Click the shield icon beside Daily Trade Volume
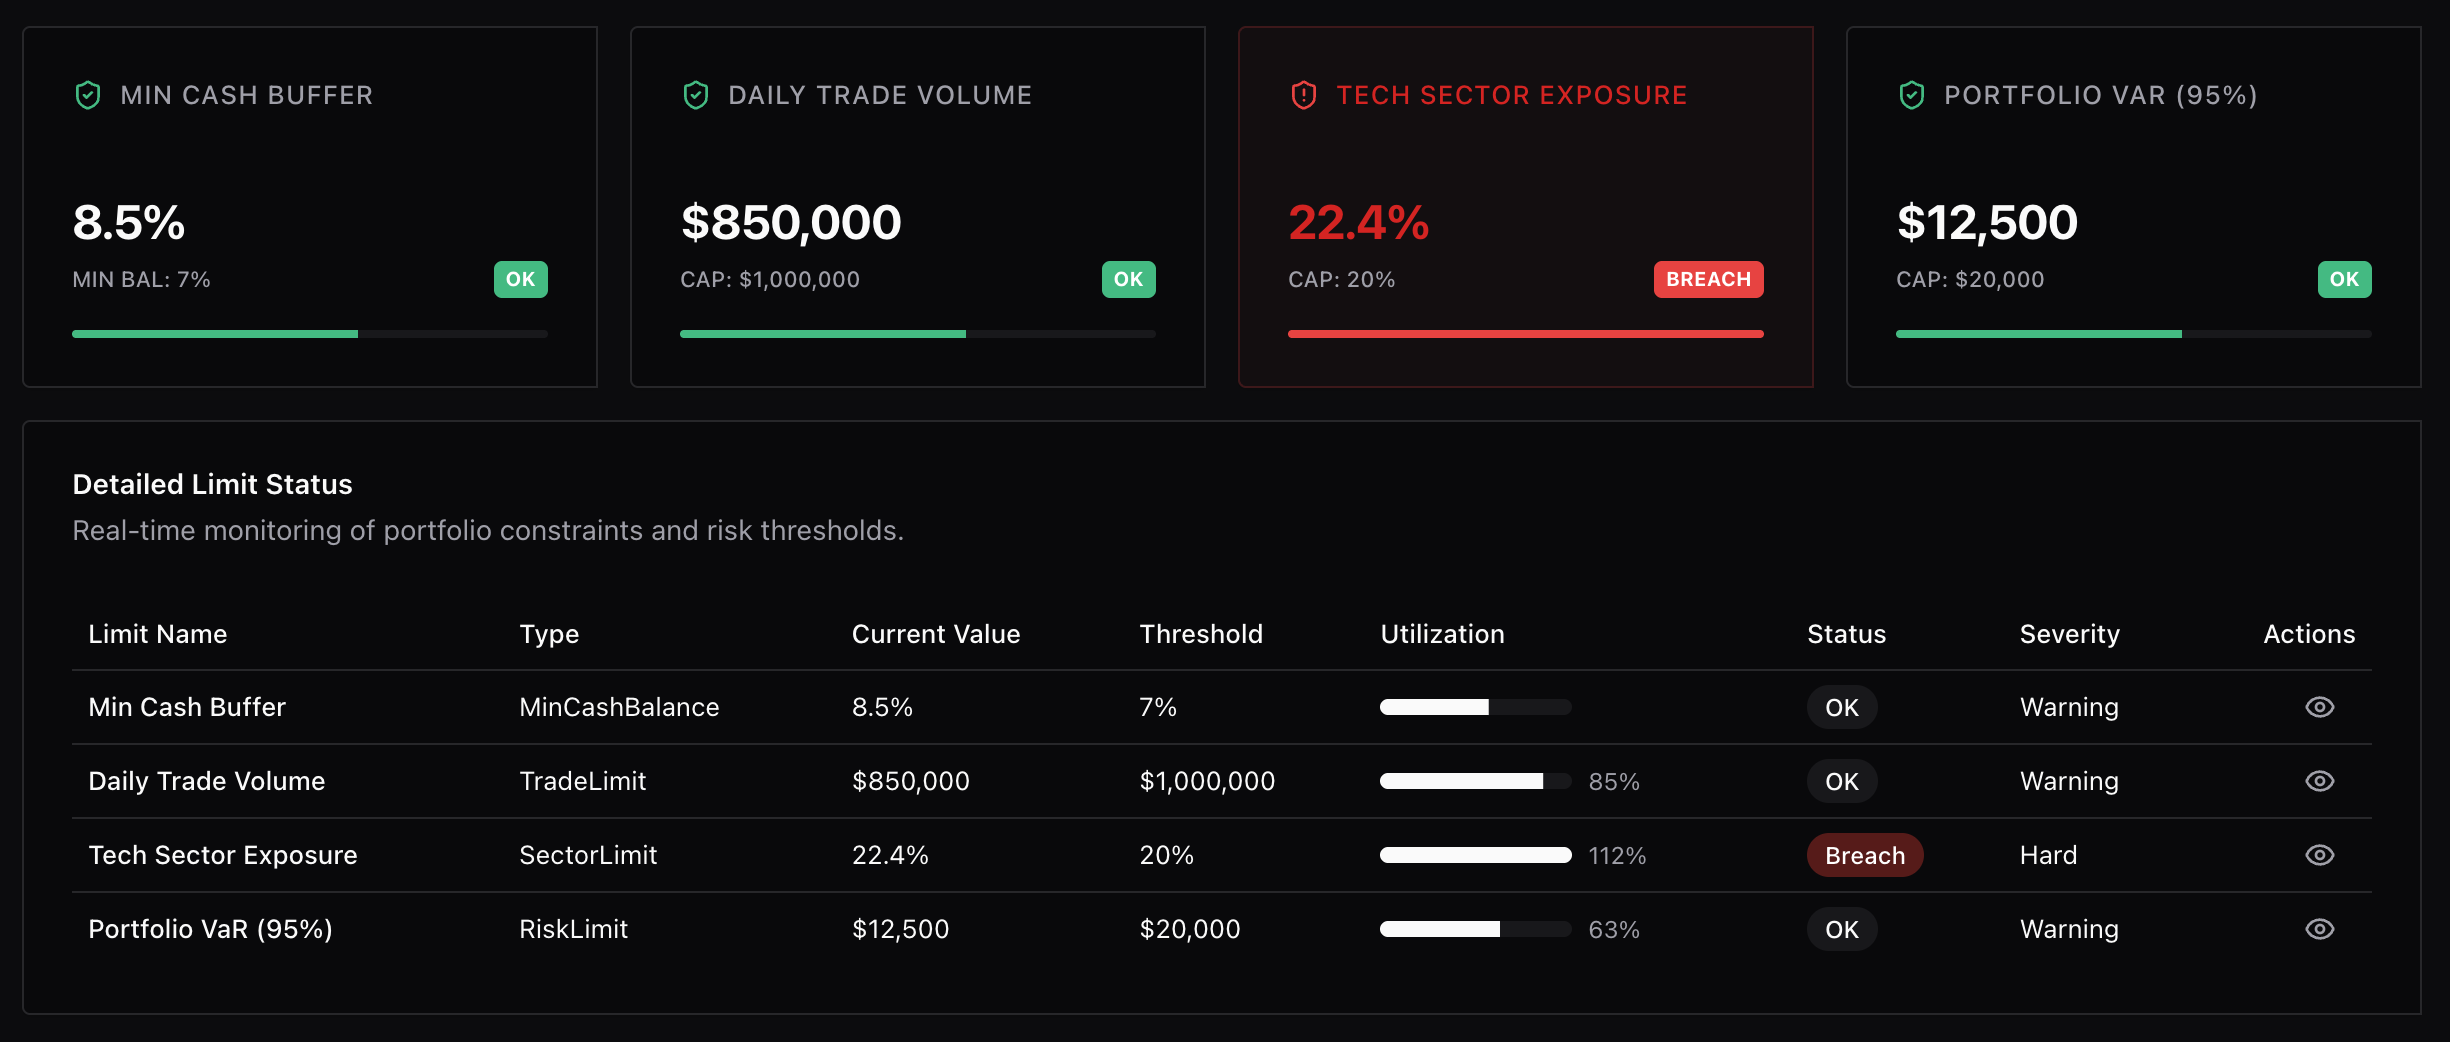Screen dimensions: 2450x1042 point(696,95)
